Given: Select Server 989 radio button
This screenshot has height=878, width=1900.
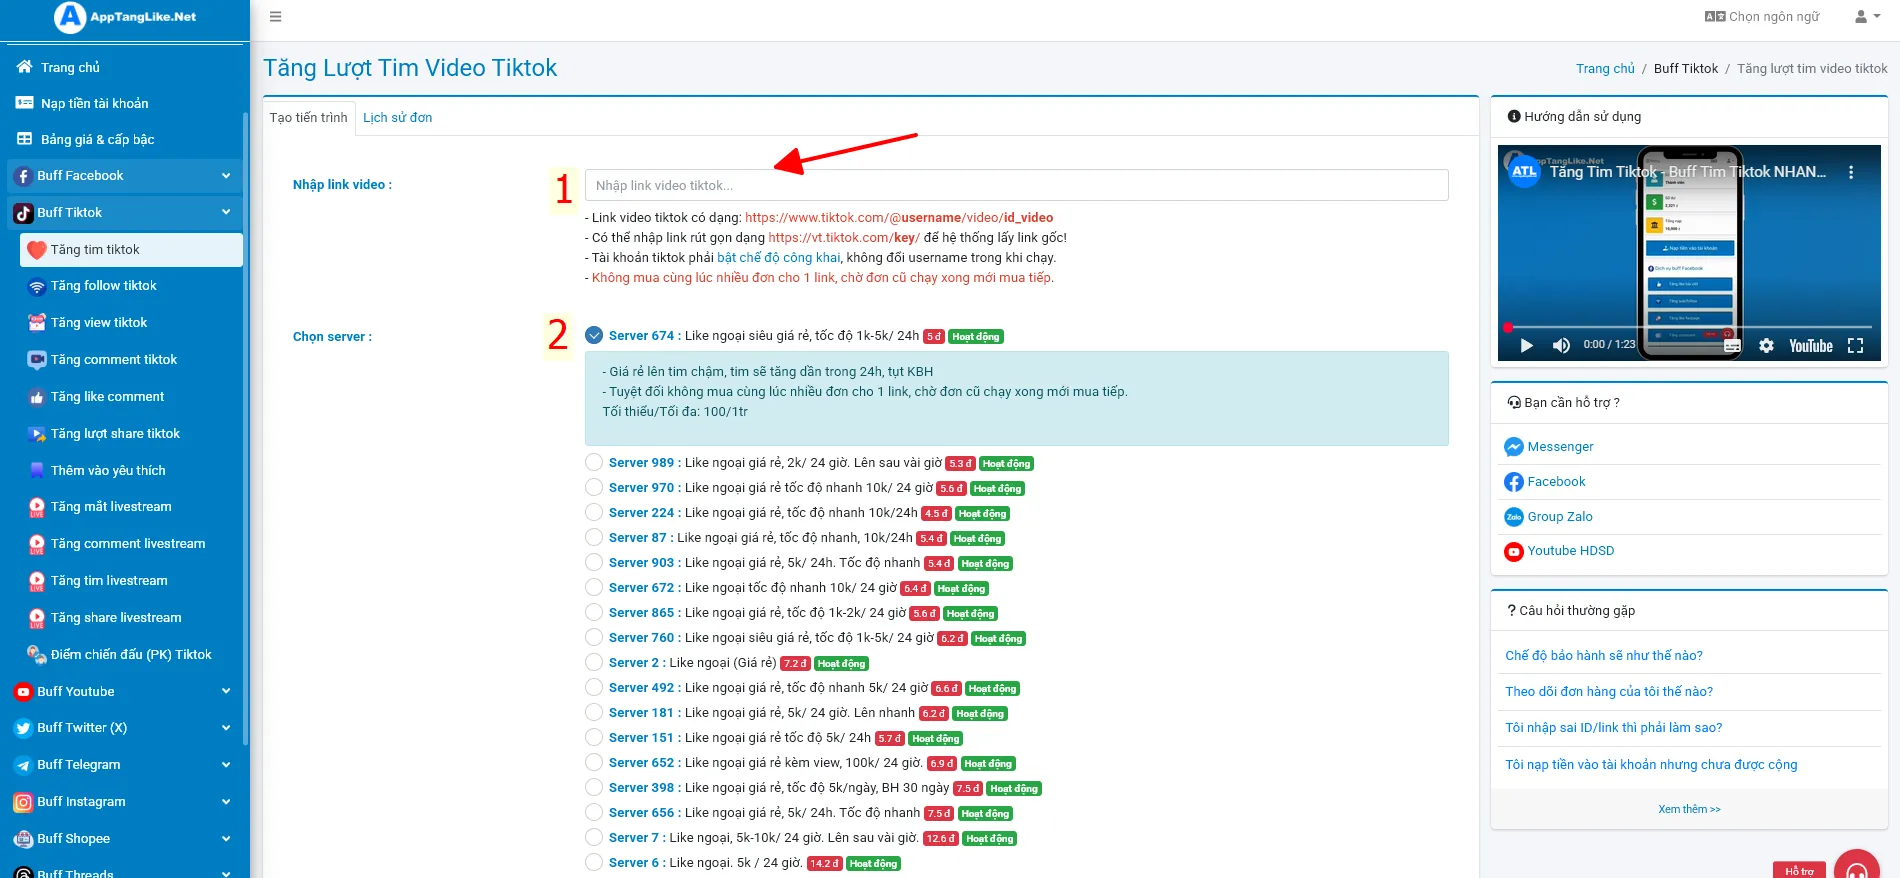Looking at the screenshot, I should click(x=594, y=463).
